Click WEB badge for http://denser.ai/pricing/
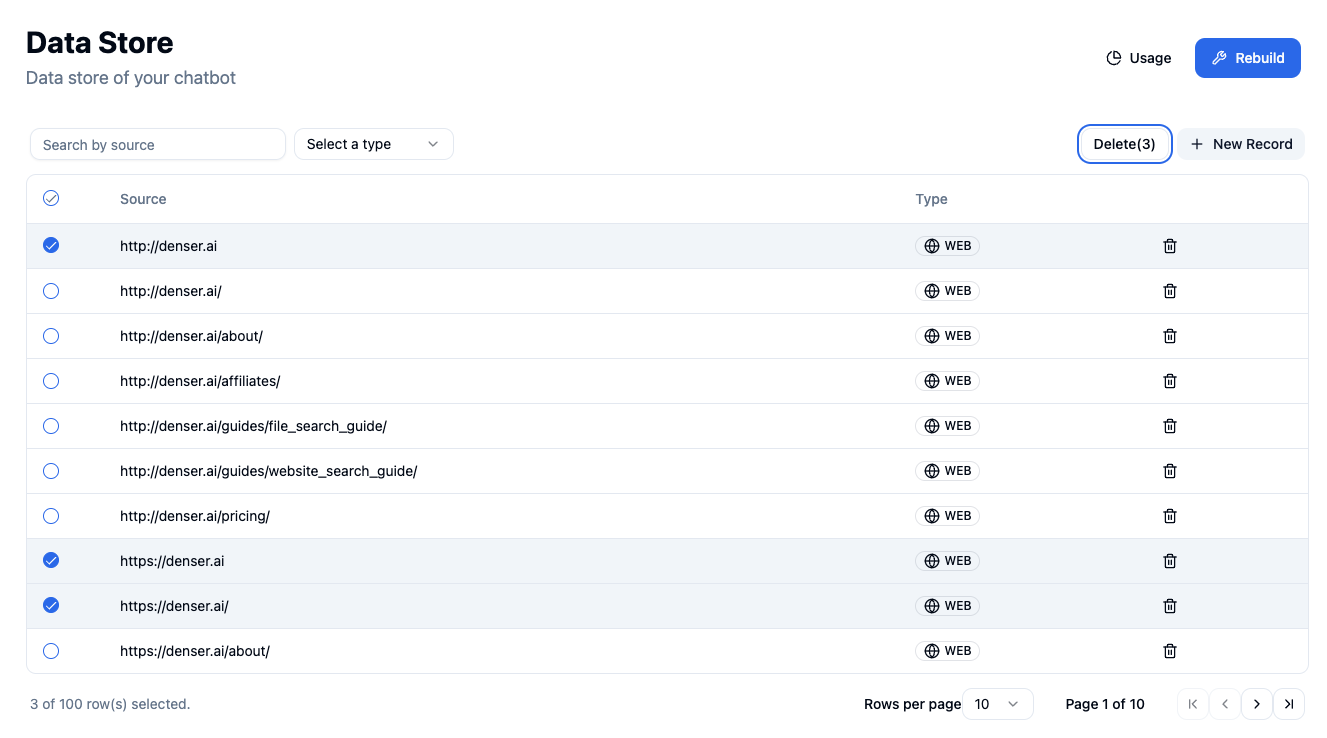 coord(947,516)
